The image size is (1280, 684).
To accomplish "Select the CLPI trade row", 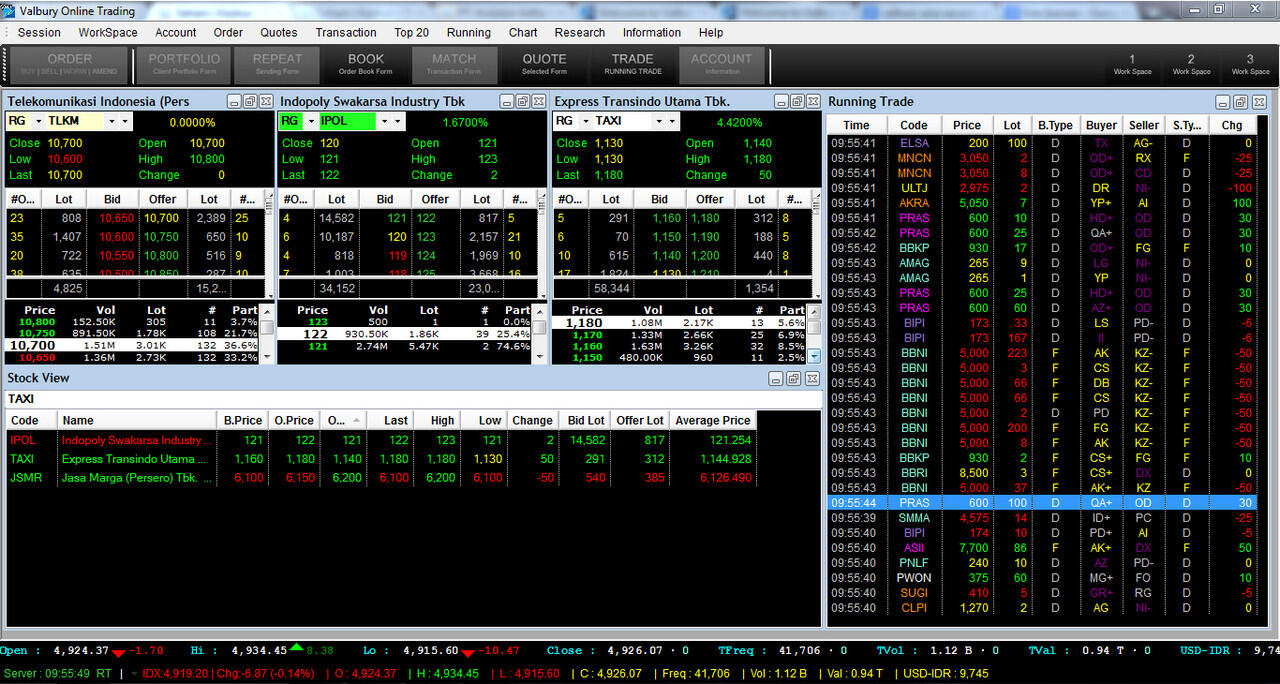I will 1042,608.
